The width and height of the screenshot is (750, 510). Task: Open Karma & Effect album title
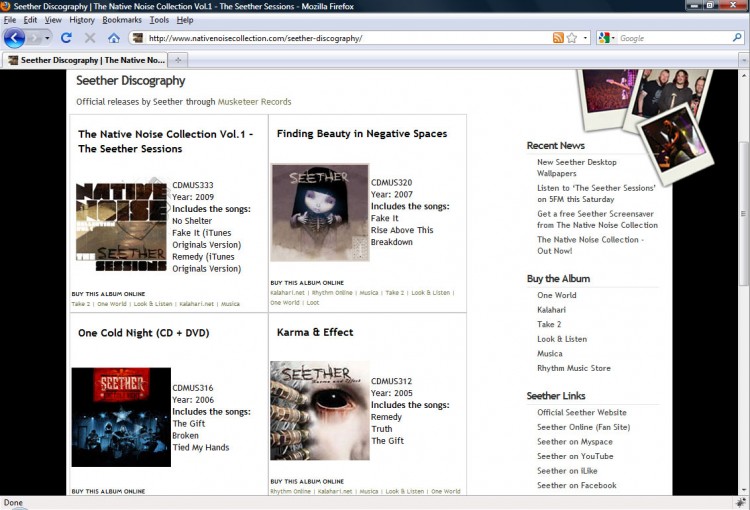click(315, 332)
